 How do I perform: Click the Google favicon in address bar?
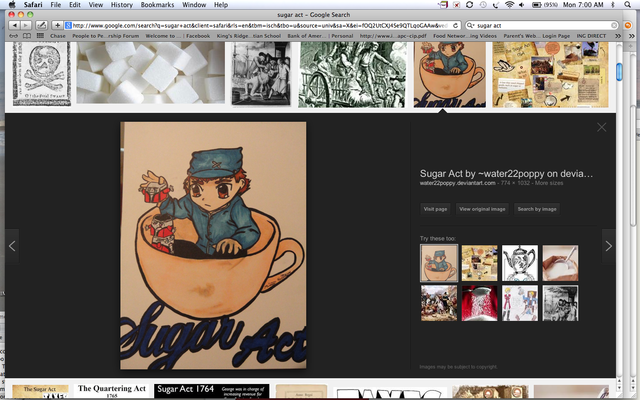coord(68,25)
